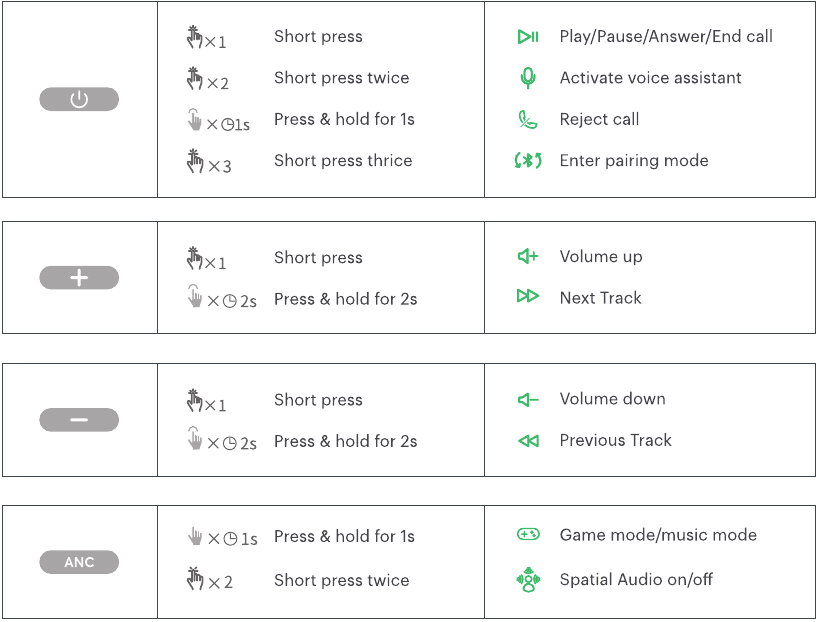Click the green play/pause icon
The image size is (818, 622).
tap(528, 37)
